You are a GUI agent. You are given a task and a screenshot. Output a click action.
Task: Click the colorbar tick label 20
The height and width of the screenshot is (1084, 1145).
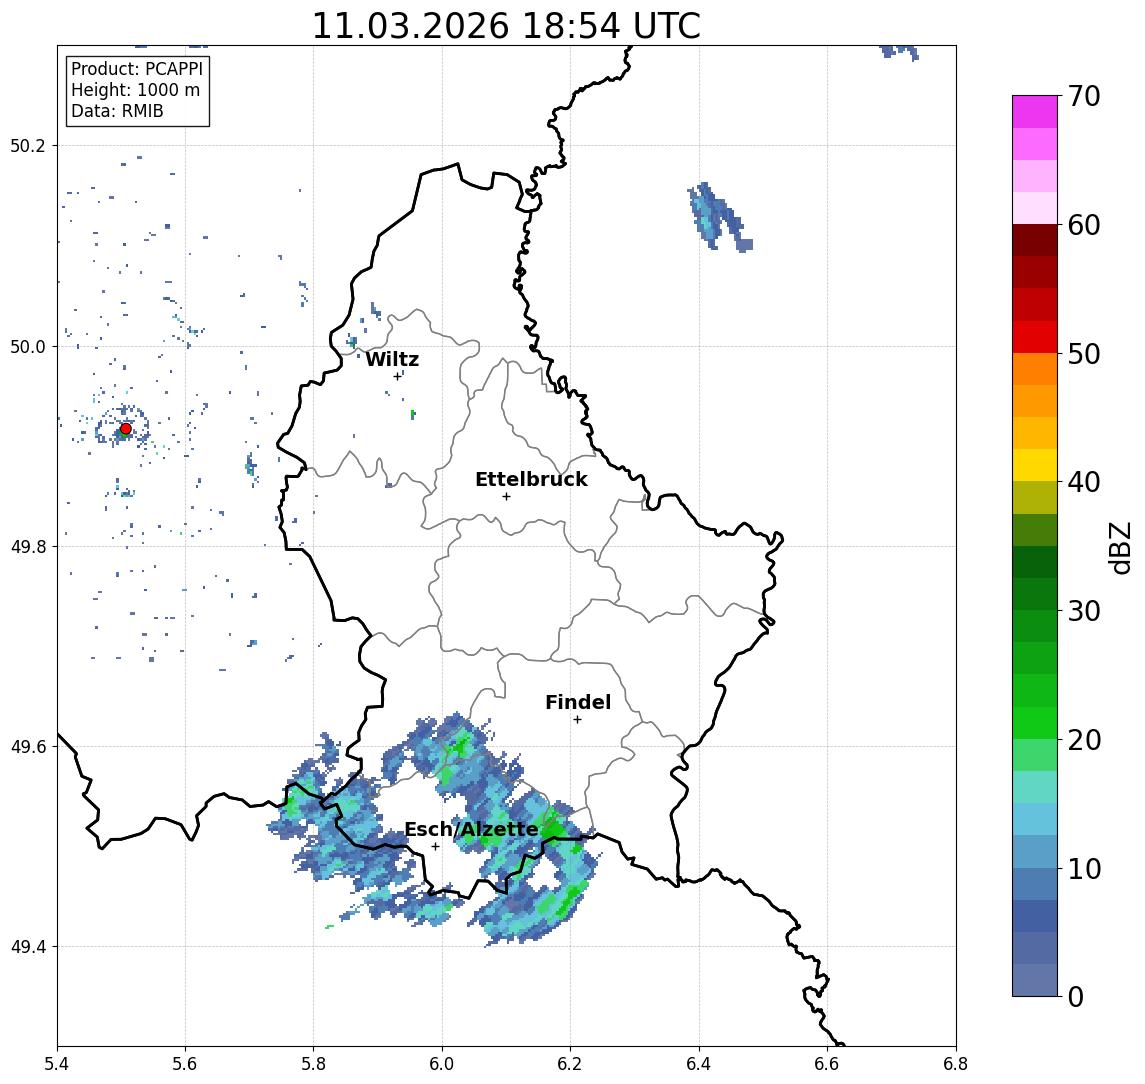1083,740
